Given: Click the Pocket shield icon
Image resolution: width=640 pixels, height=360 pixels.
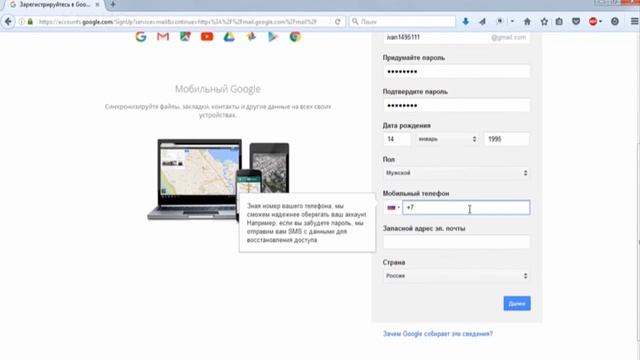Looking at the screenshot, I should coord(576,22).
